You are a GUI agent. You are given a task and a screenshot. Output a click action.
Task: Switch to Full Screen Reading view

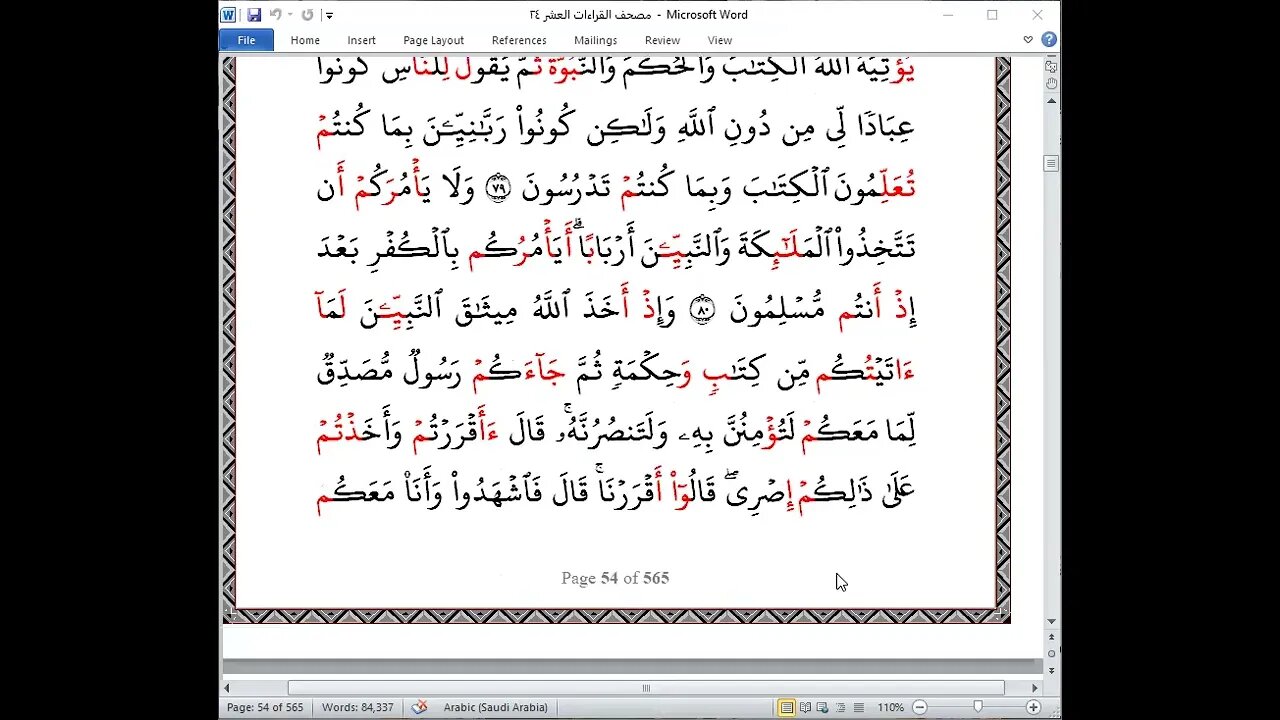coord(805,707)
